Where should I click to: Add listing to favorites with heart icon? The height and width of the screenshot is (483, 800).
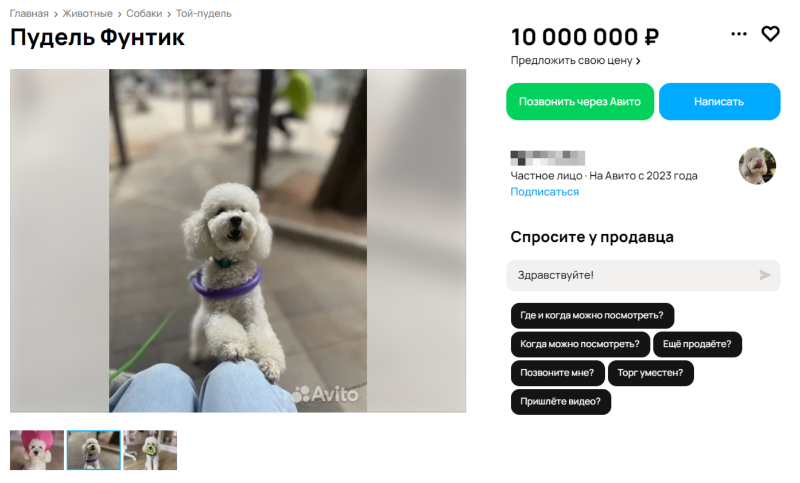[770, 34]
